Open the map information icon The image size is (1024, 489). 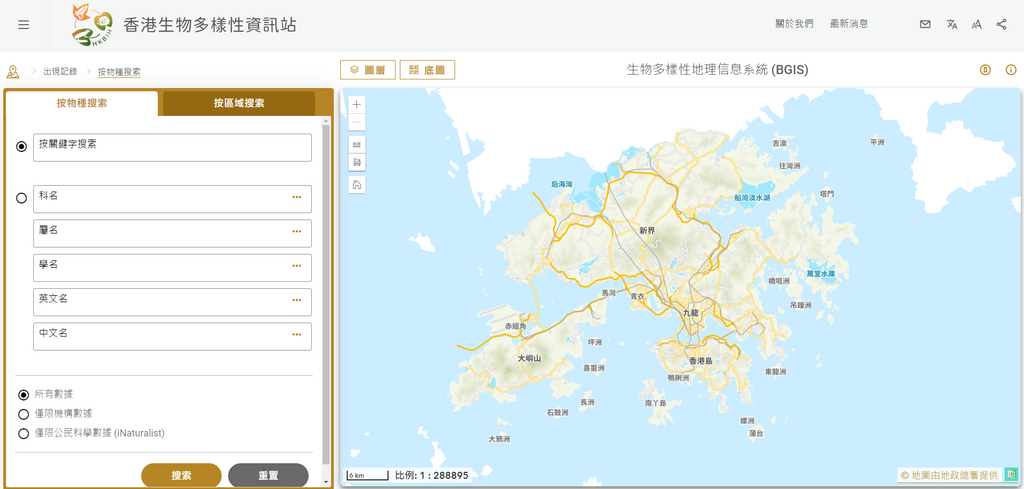1010,70
